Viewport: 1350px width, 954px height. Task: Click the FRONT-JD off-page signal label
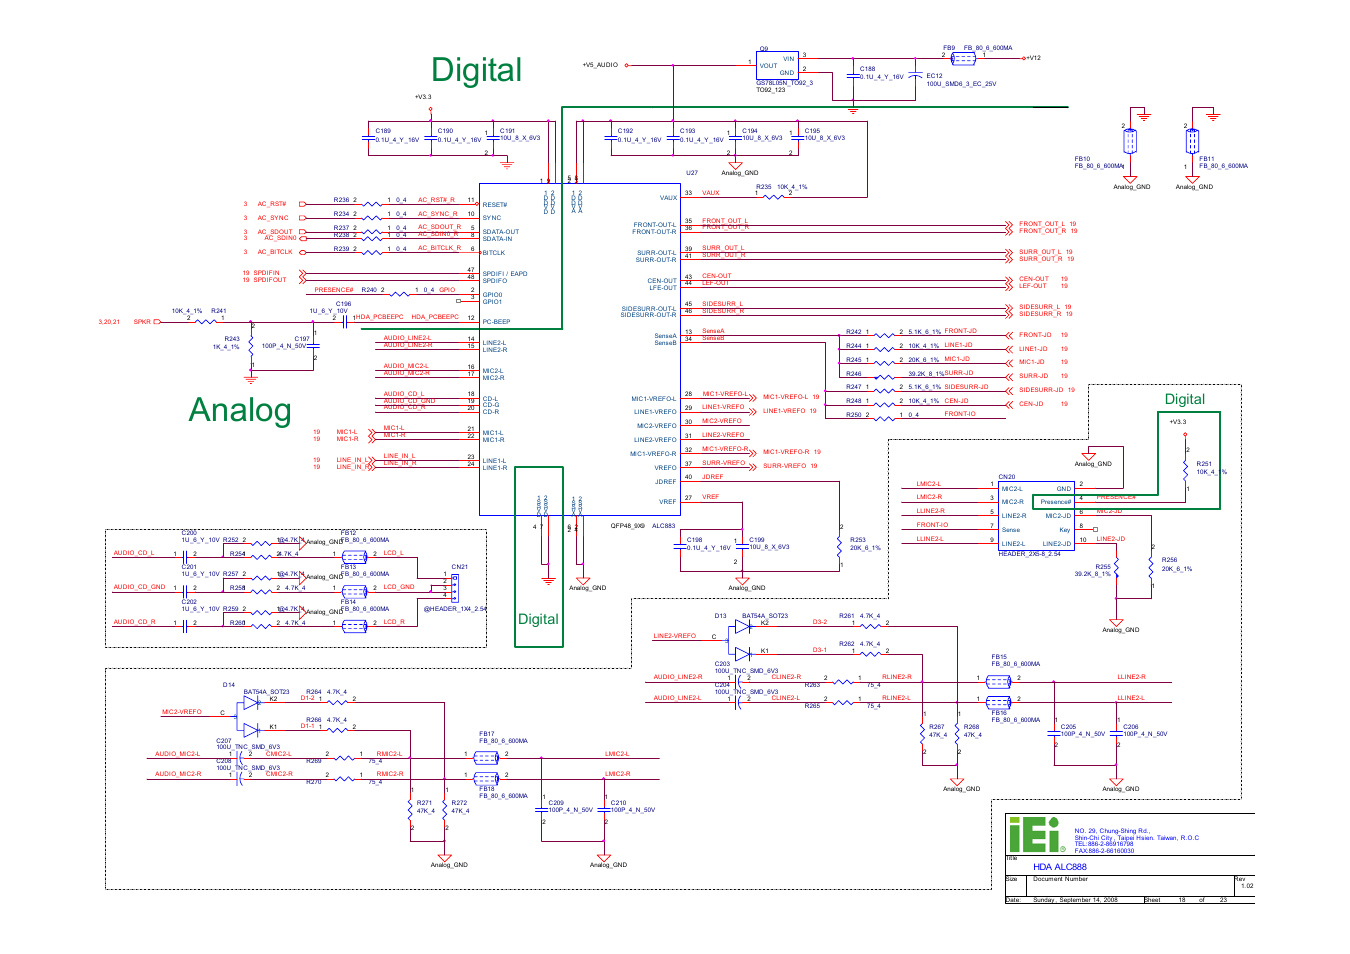click(1035, 335)
